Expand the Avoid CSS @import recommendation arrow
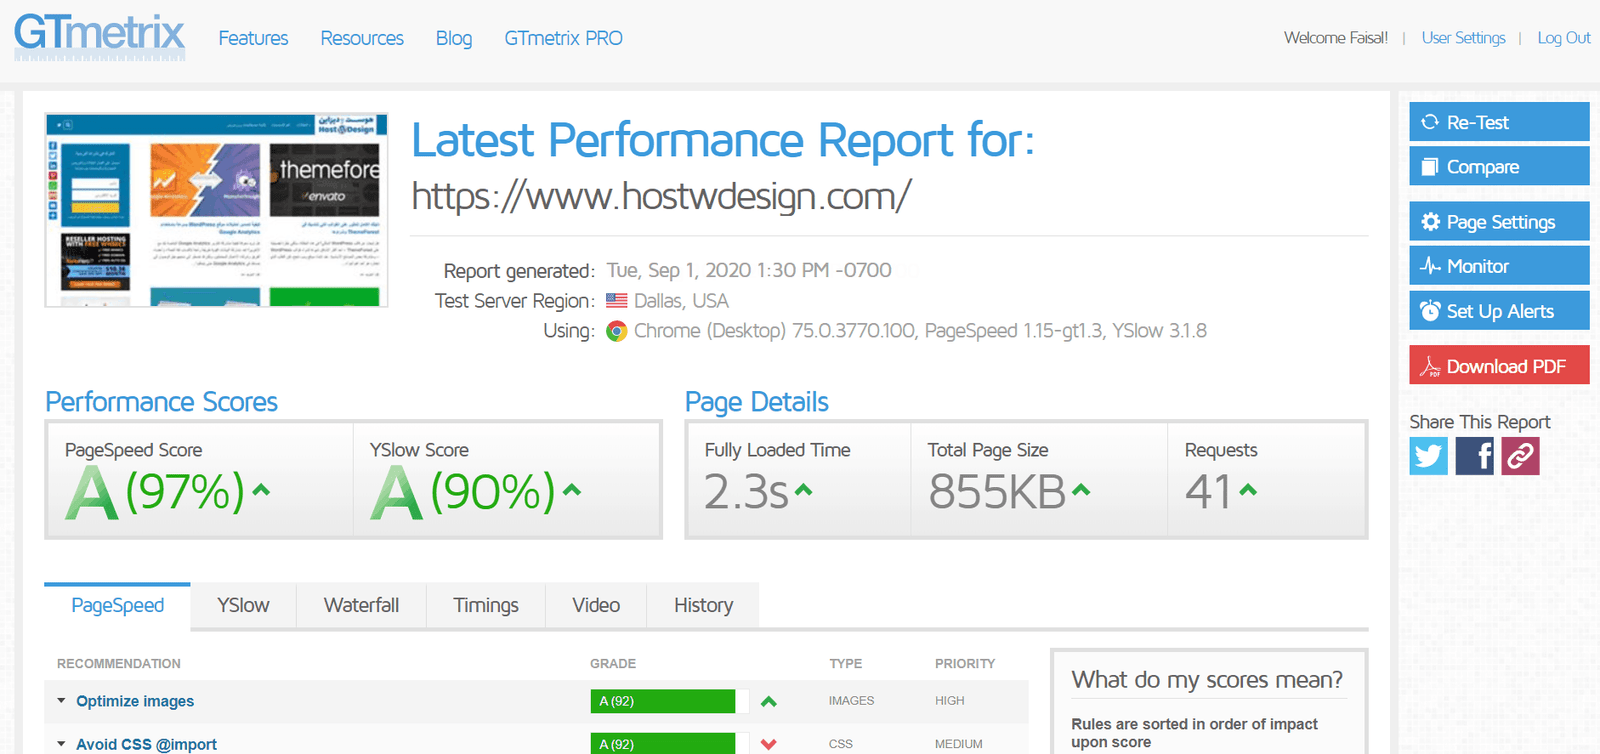The height and width of the screenshot is (754, 1600). click(61, 744)
